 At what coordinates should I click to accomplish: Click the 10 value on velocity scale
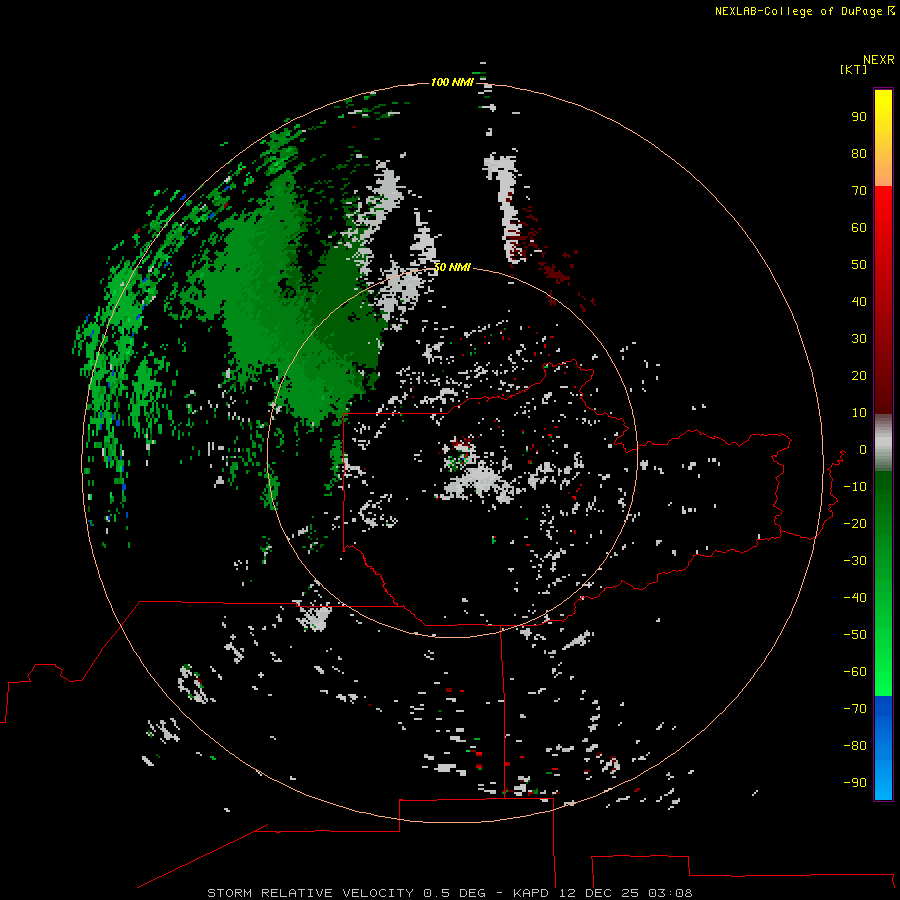pos(859,413)
